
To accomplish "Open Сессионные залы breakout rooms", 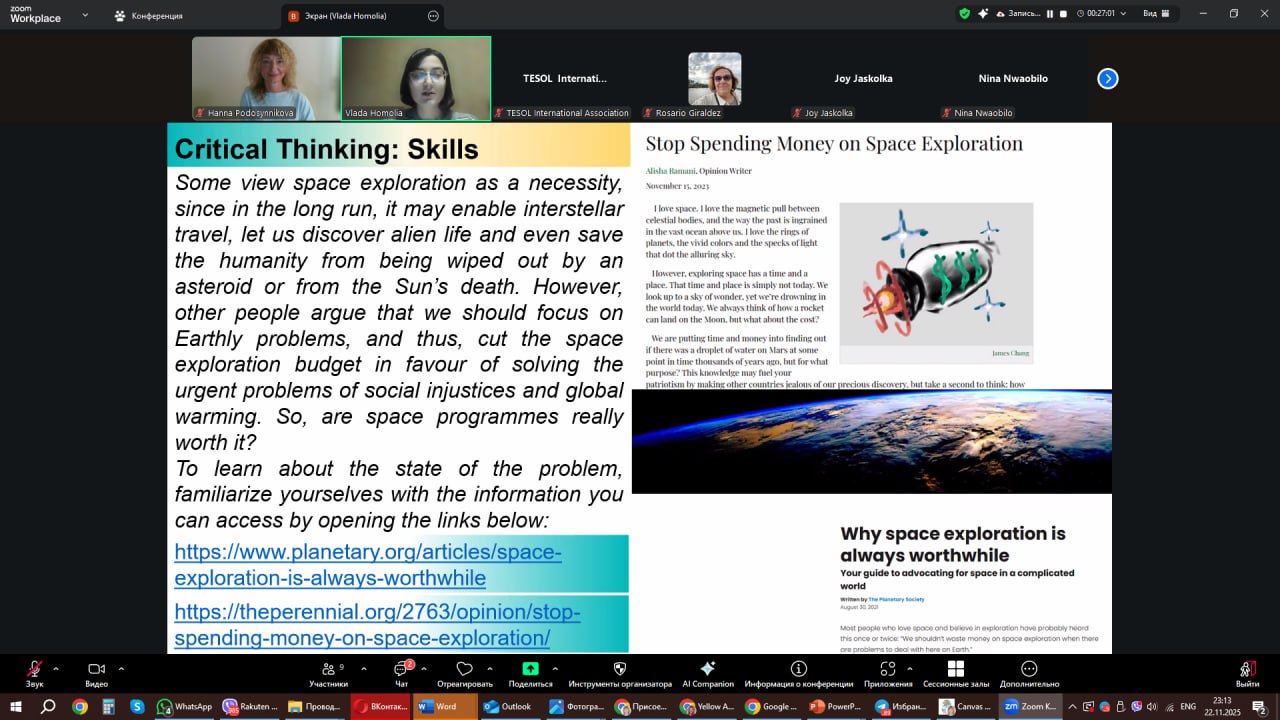I will coord(955,669).
